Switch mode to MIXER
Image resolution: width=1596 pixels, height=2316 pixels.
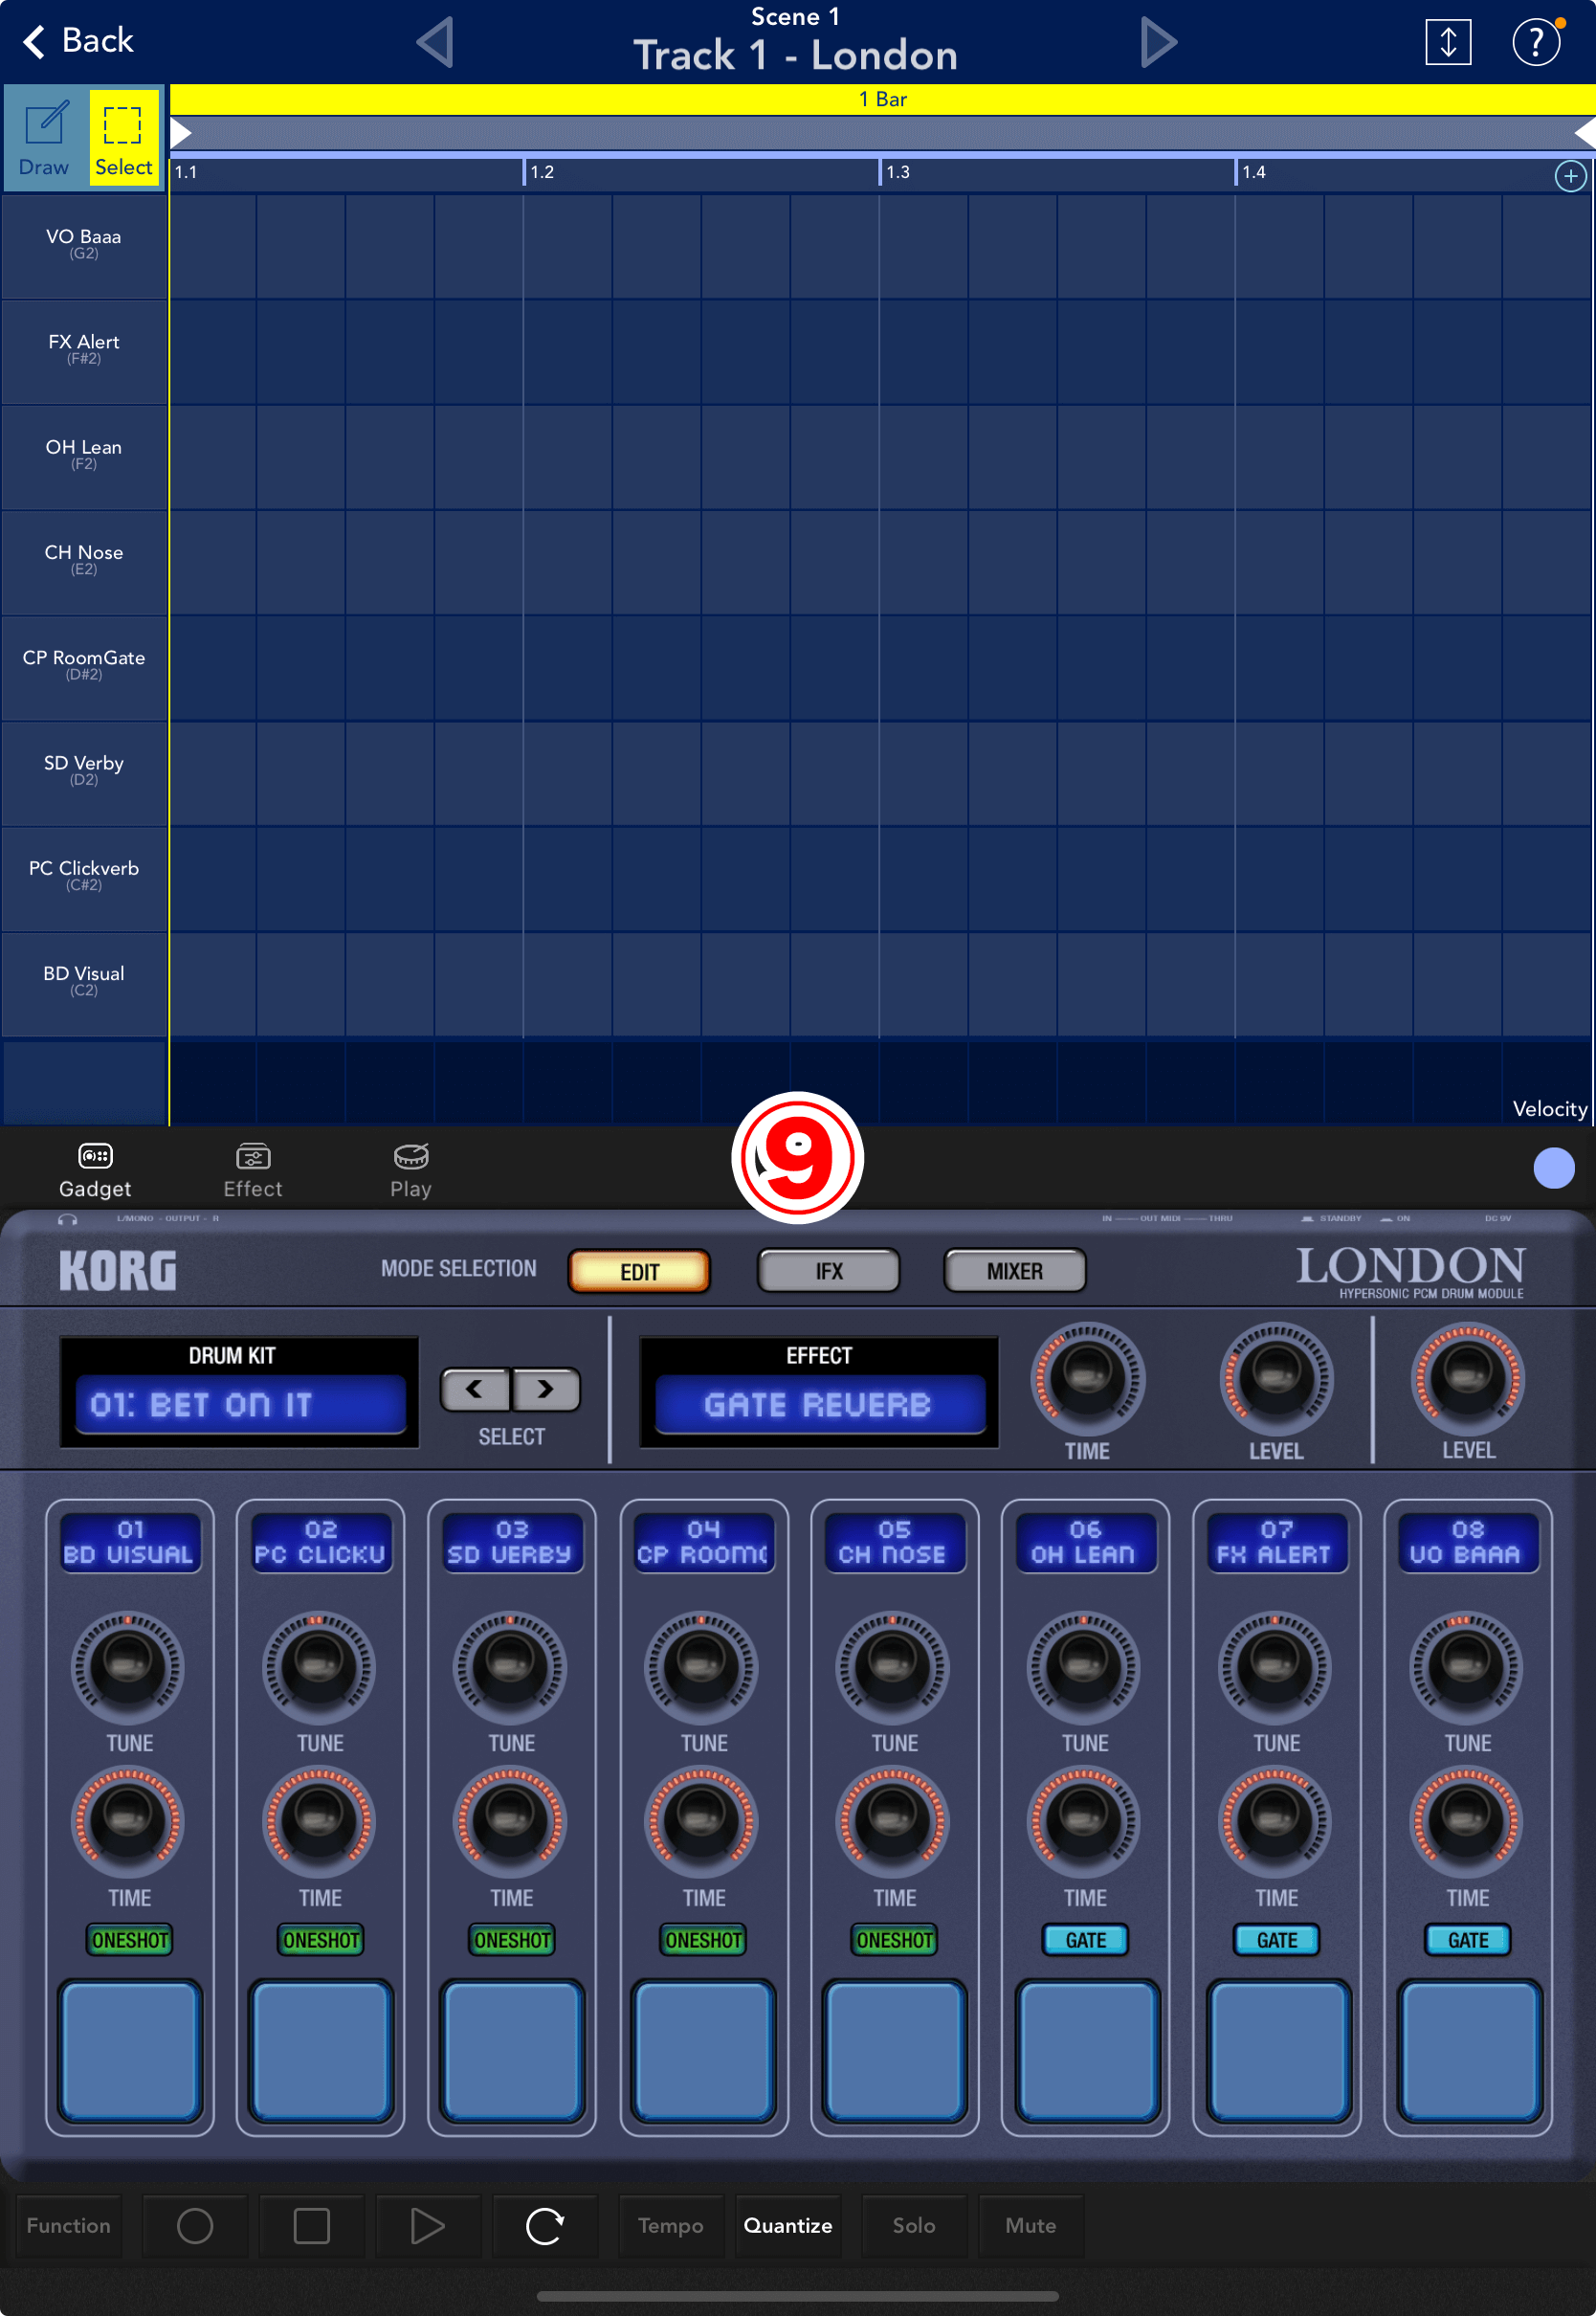click(x=1014, y=1271)
